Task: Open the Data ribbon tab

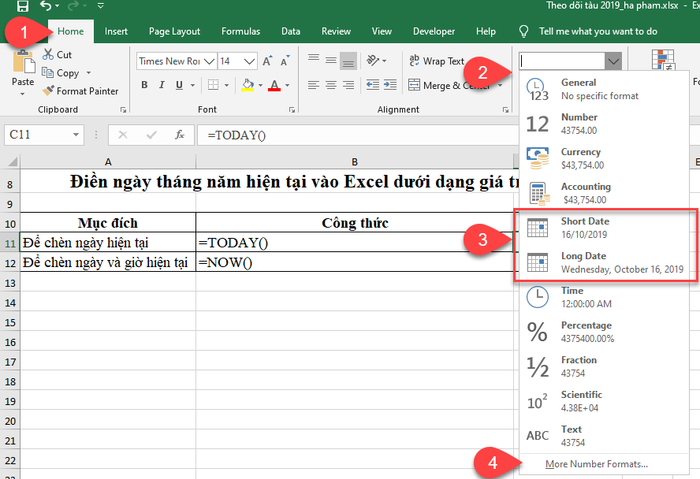Action: click(291, 31)
